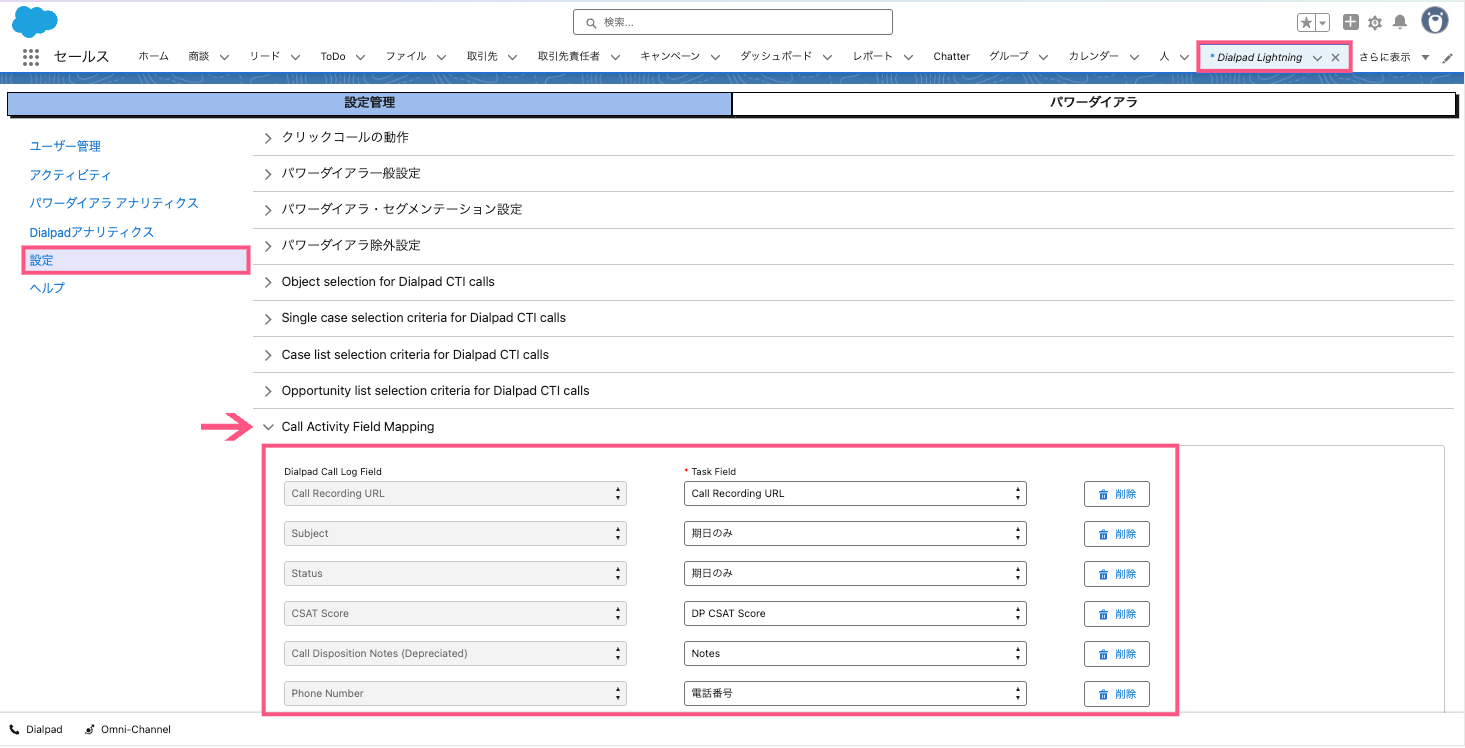The width and height of the screenshot is (1465, 748).
Task: Open the App Launcher grid icon
Action: [30, 57]
